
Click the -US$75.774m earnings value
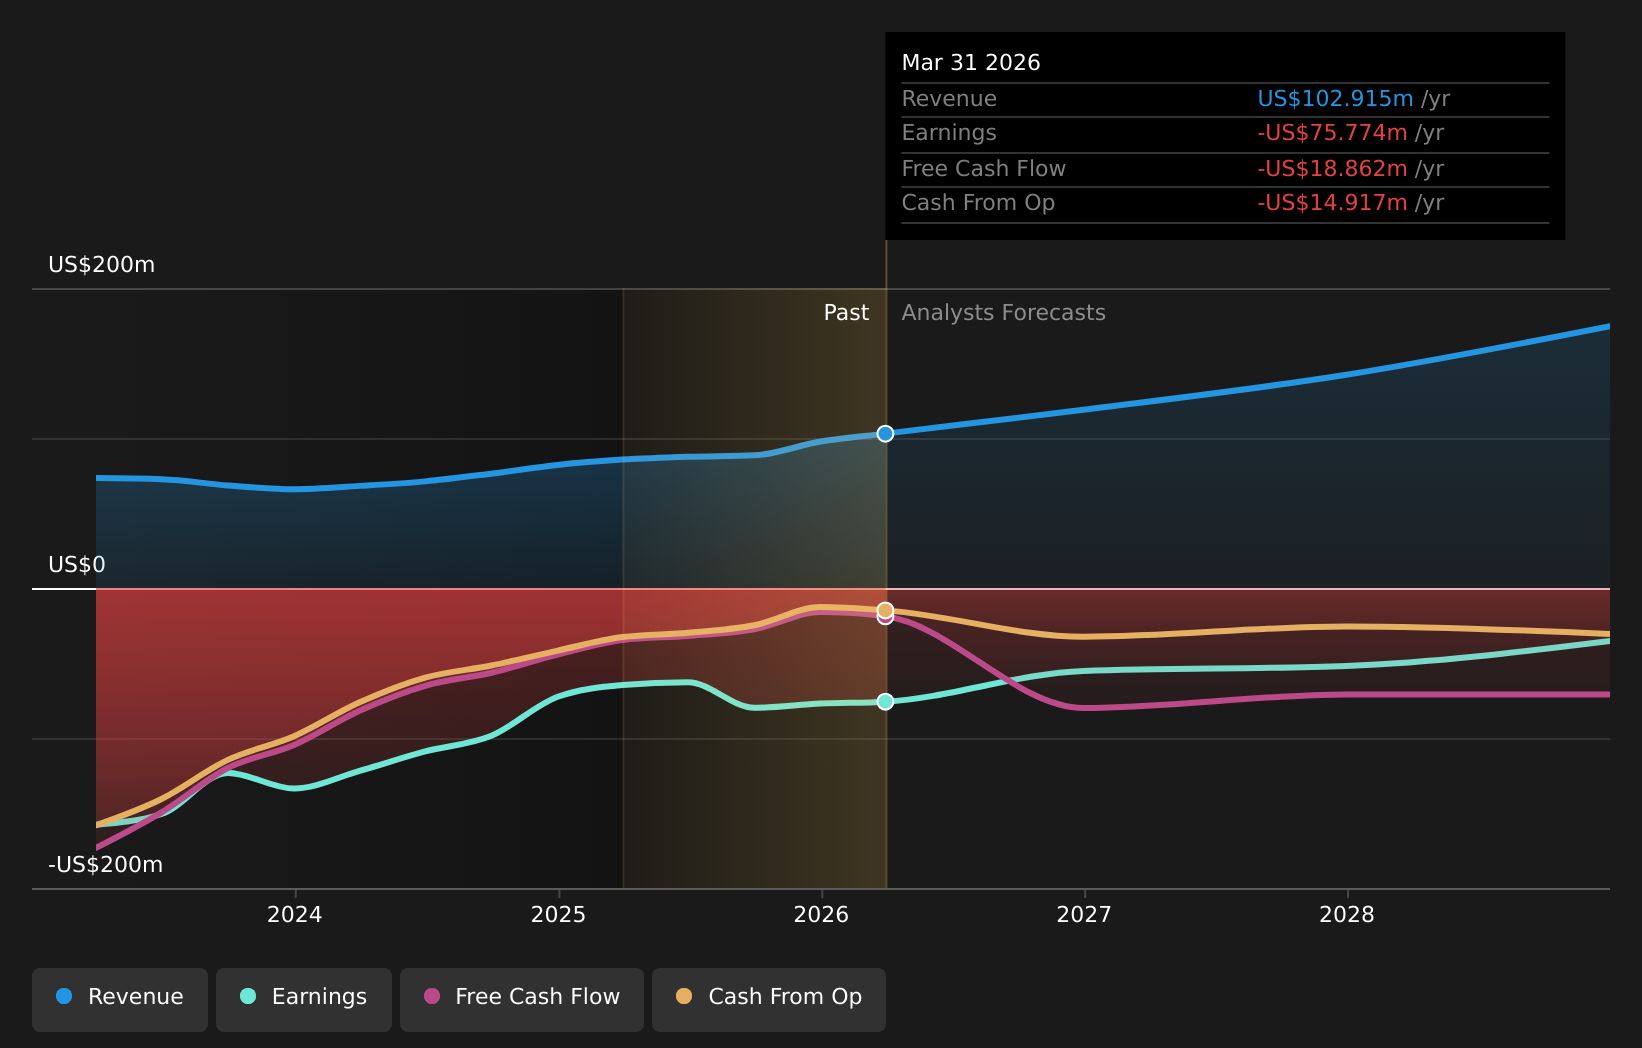pos(1332,133)
